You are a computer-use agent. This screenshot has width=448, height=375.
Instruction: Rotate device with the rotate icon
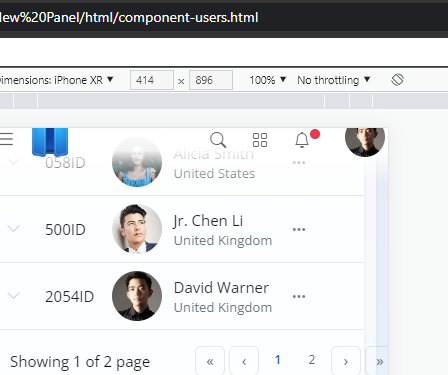click(x=397, y=80)
